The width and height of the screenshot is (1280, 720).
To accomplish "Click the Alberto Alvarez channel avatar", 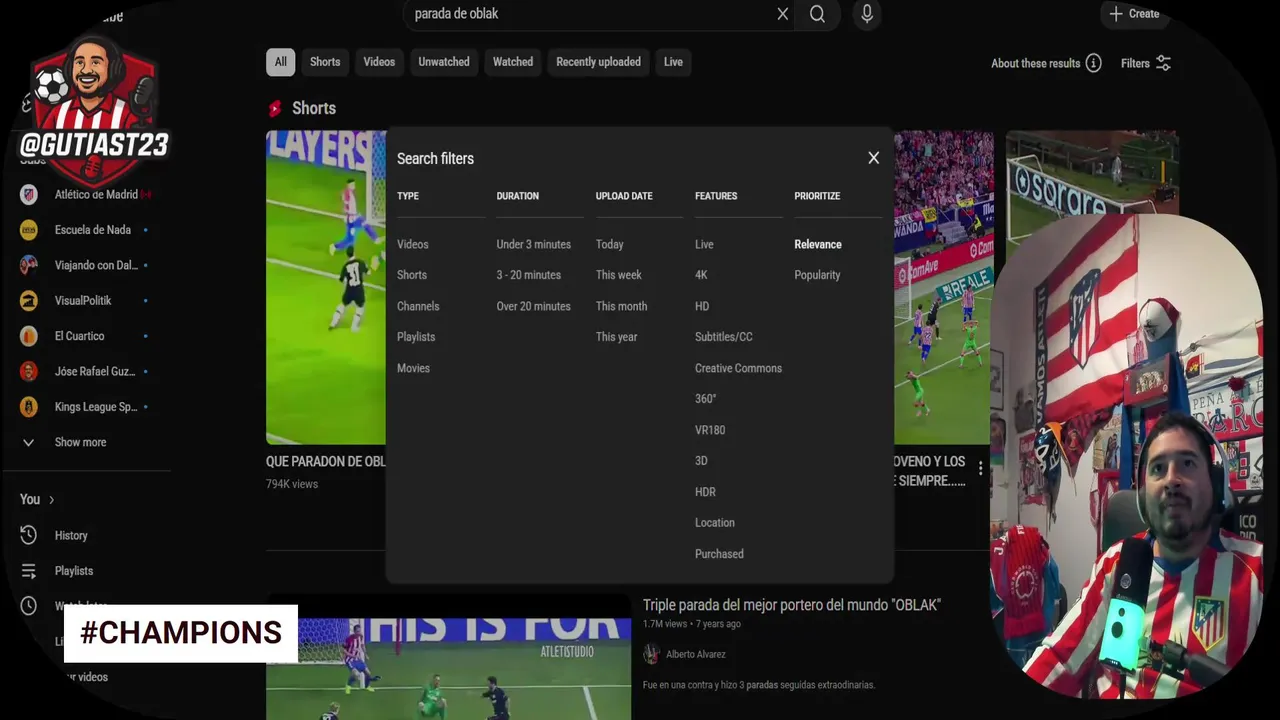I will tap(652, 654).
